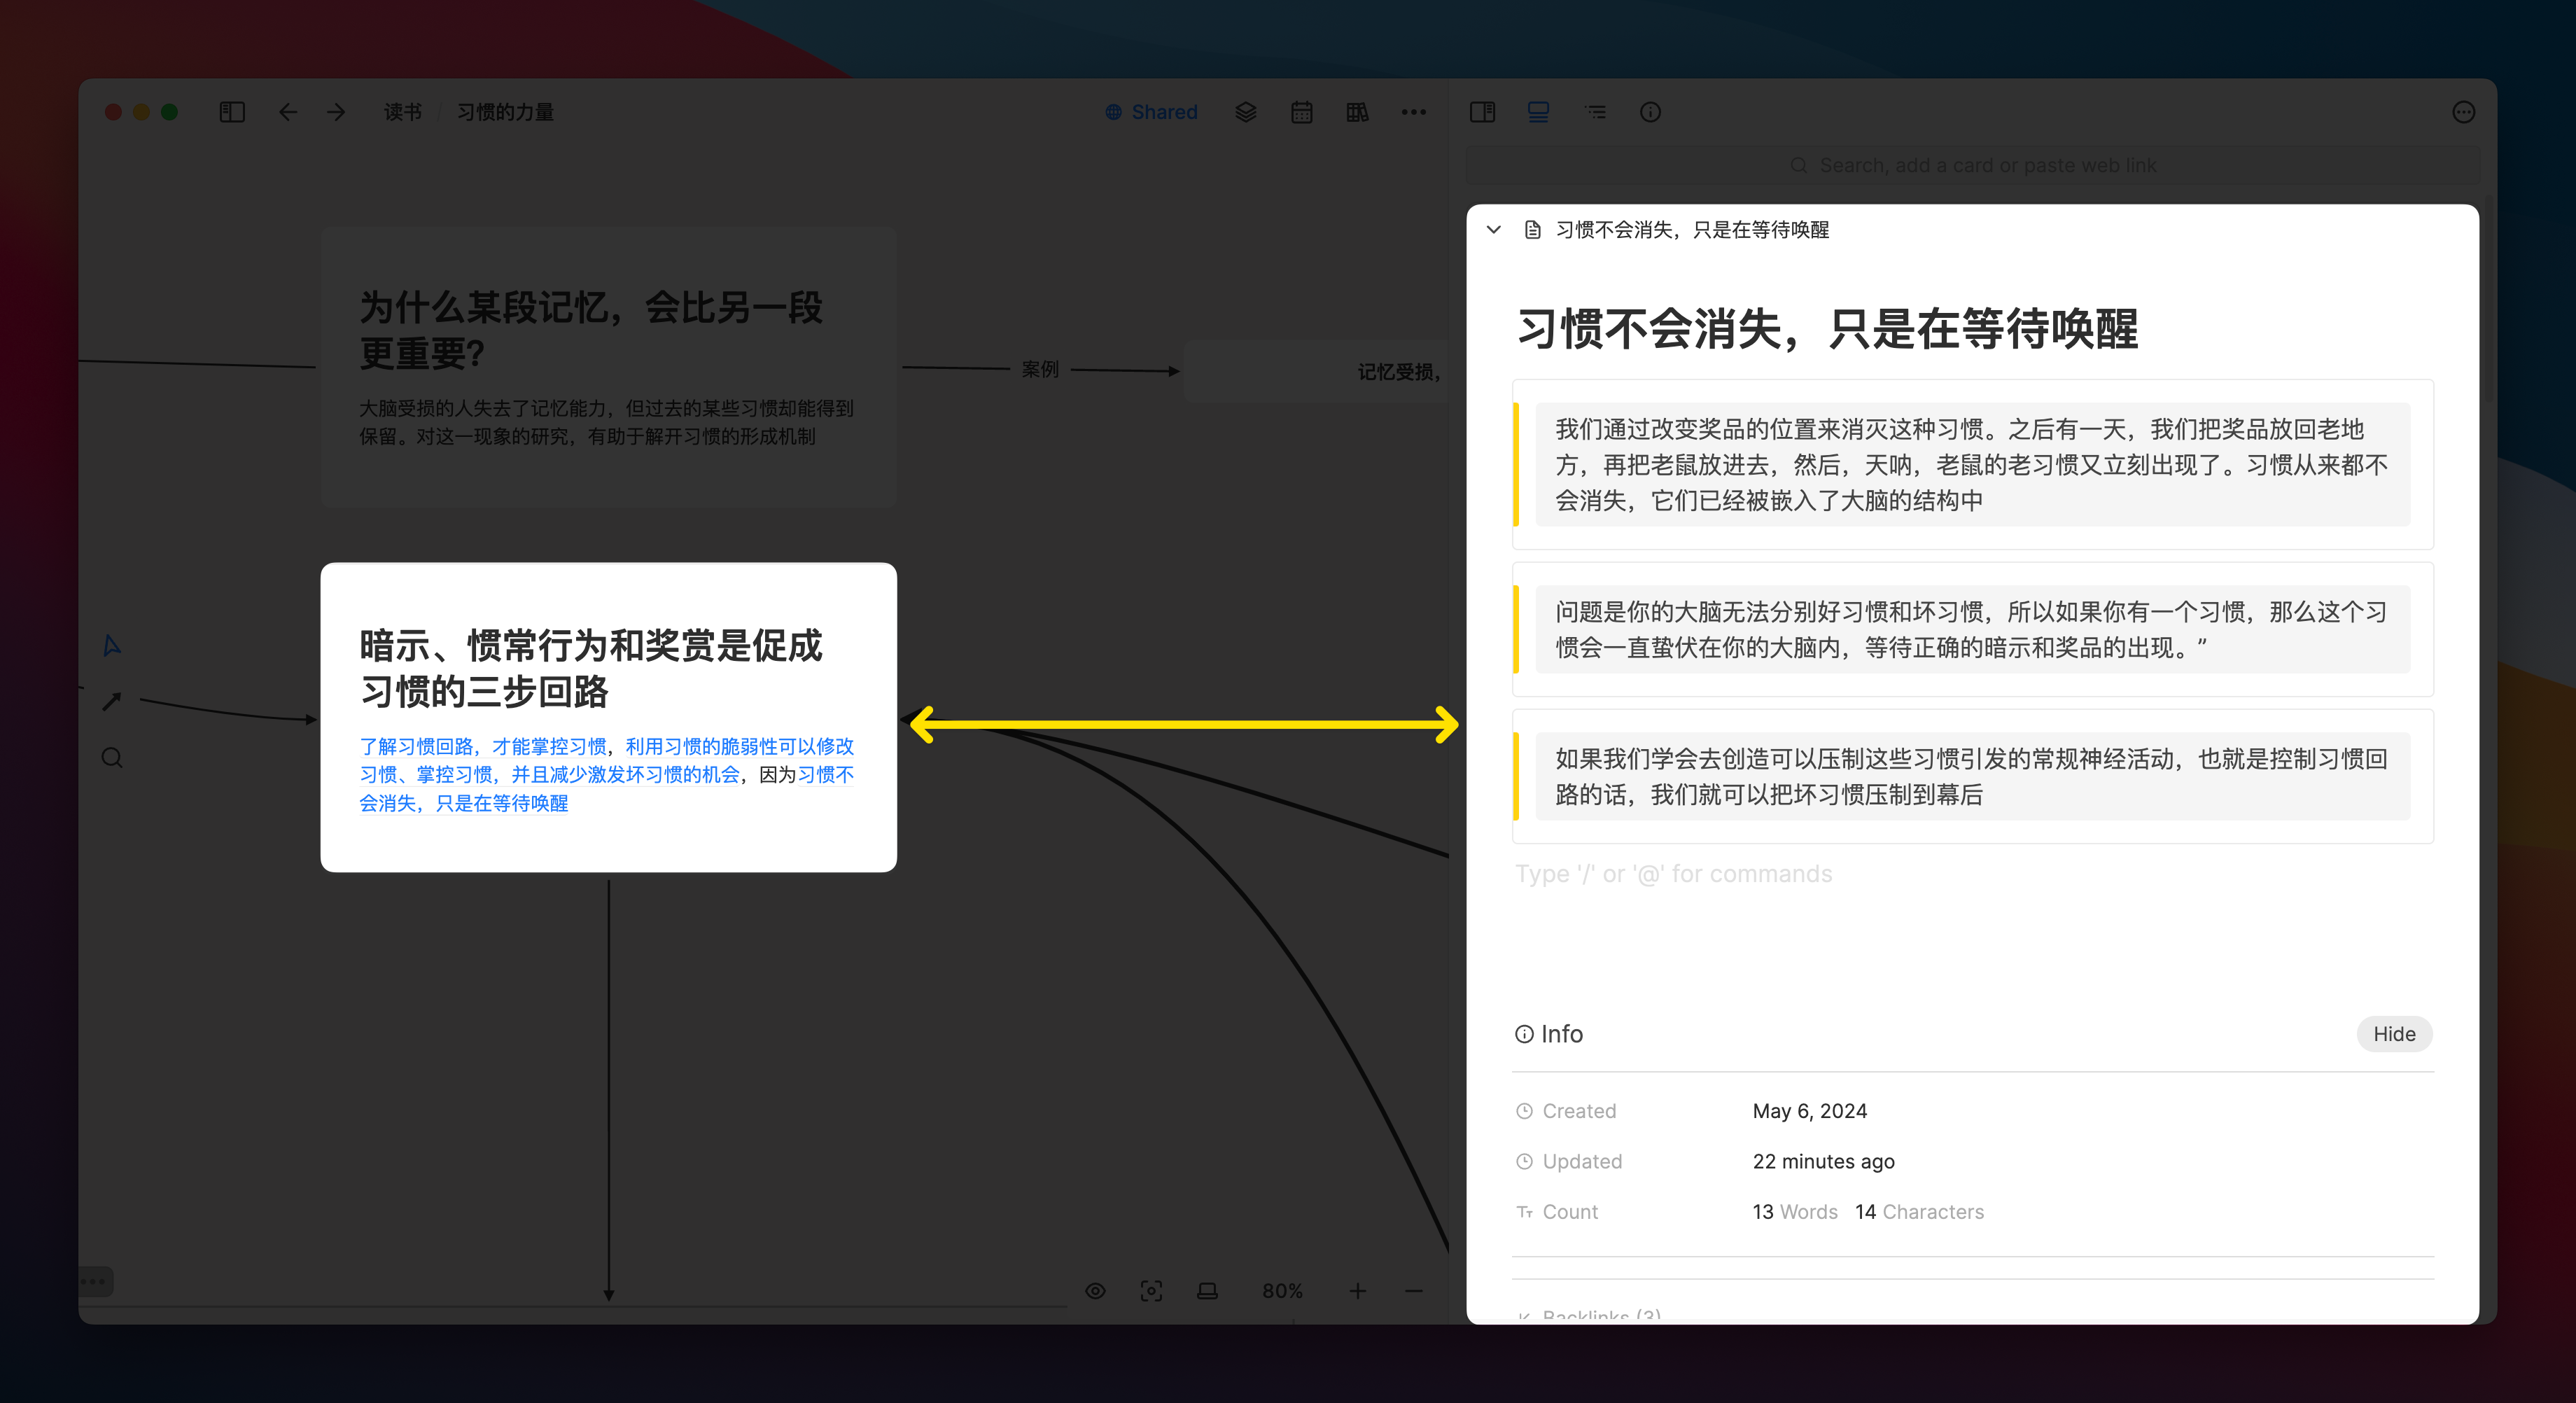This screenshot has height=1403, width=2576.
Task: Click the quote block starting 问题是你的大脑
Action: pyautogui.click(x=1972, y=630)
